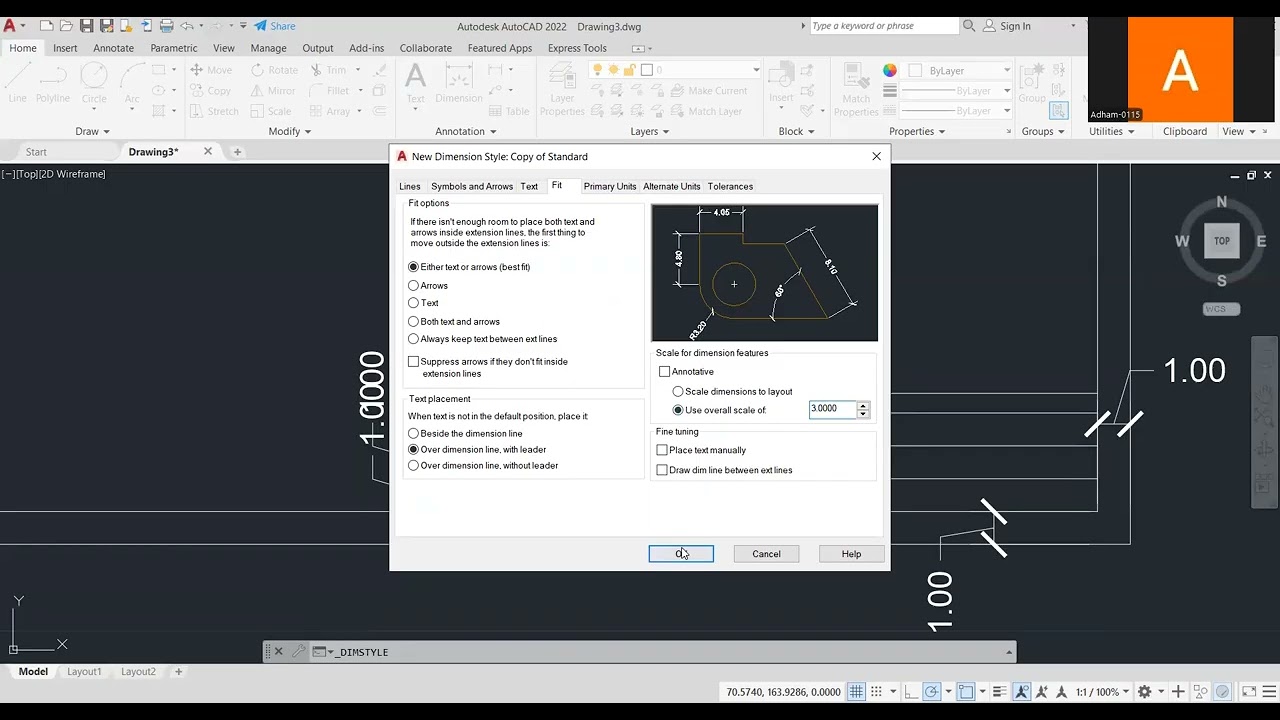1280x720 pixels.
Task: Click the Undo arrow icon
Action: coord(186,26)
